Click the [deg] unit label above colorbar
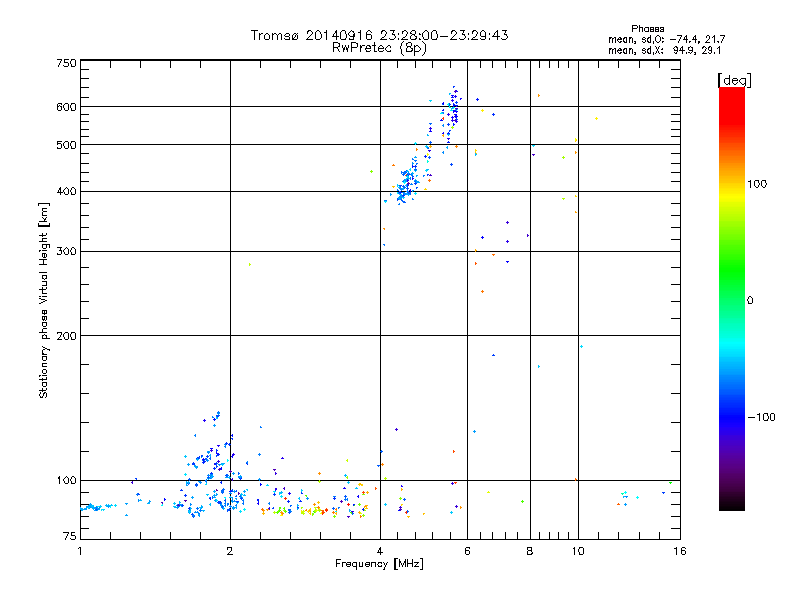The width and height of the screenshot is (800, 600). 734,79
